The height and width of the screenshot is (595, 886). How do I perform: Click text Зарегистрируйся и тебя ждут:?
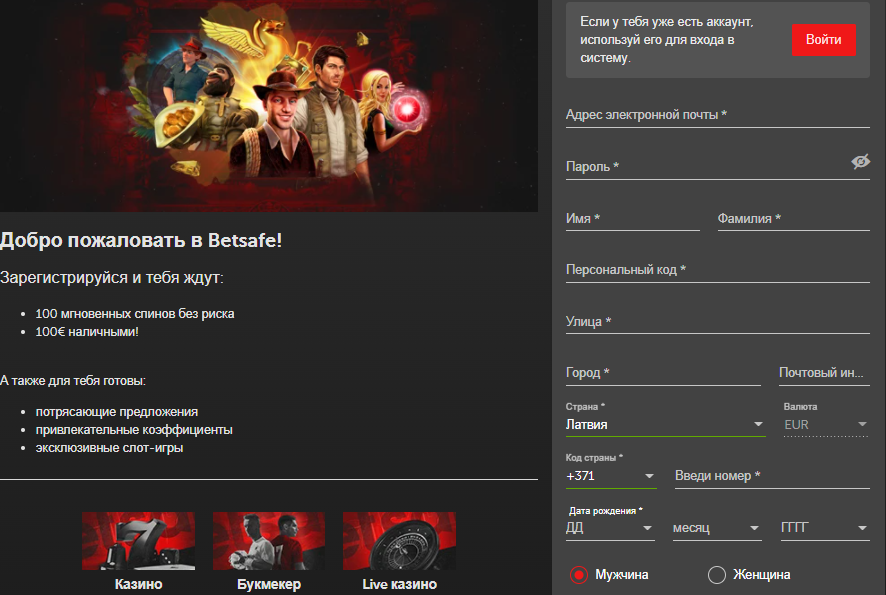coord(112,277)
